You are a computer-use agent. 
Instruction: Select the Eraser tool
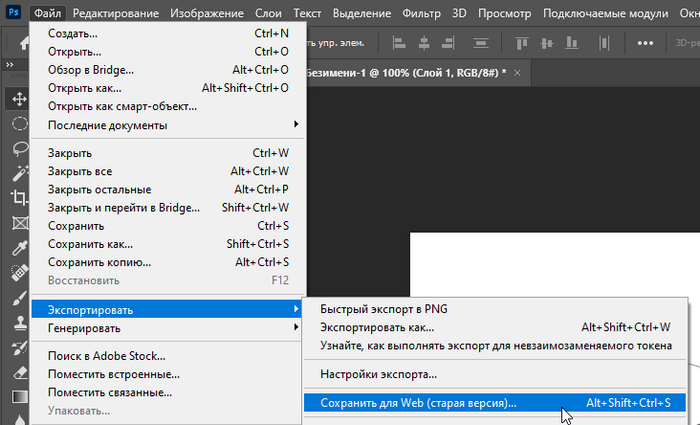pos(19,372)
